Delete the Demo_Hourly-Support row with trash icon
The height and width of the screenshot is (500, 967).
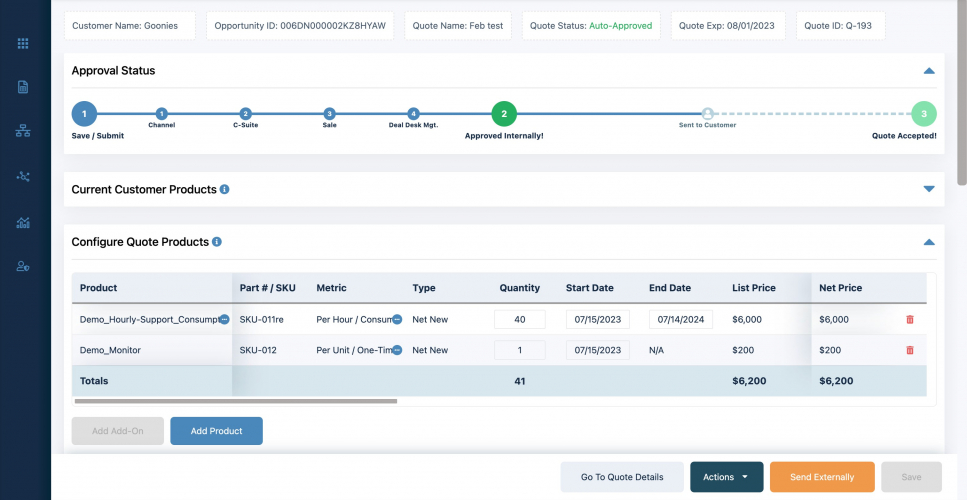[910, 319]
